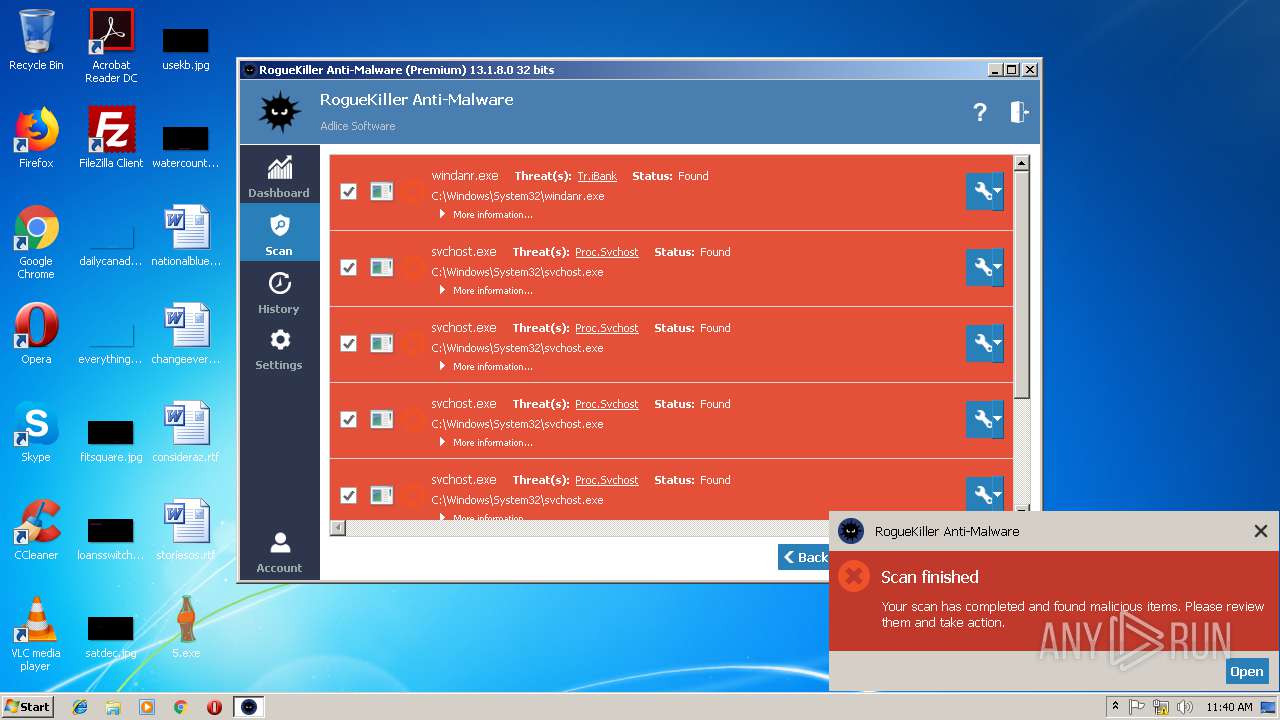Select the Opera desktop shortcut
Screen dimensions: 1280x720
point(36,334)
